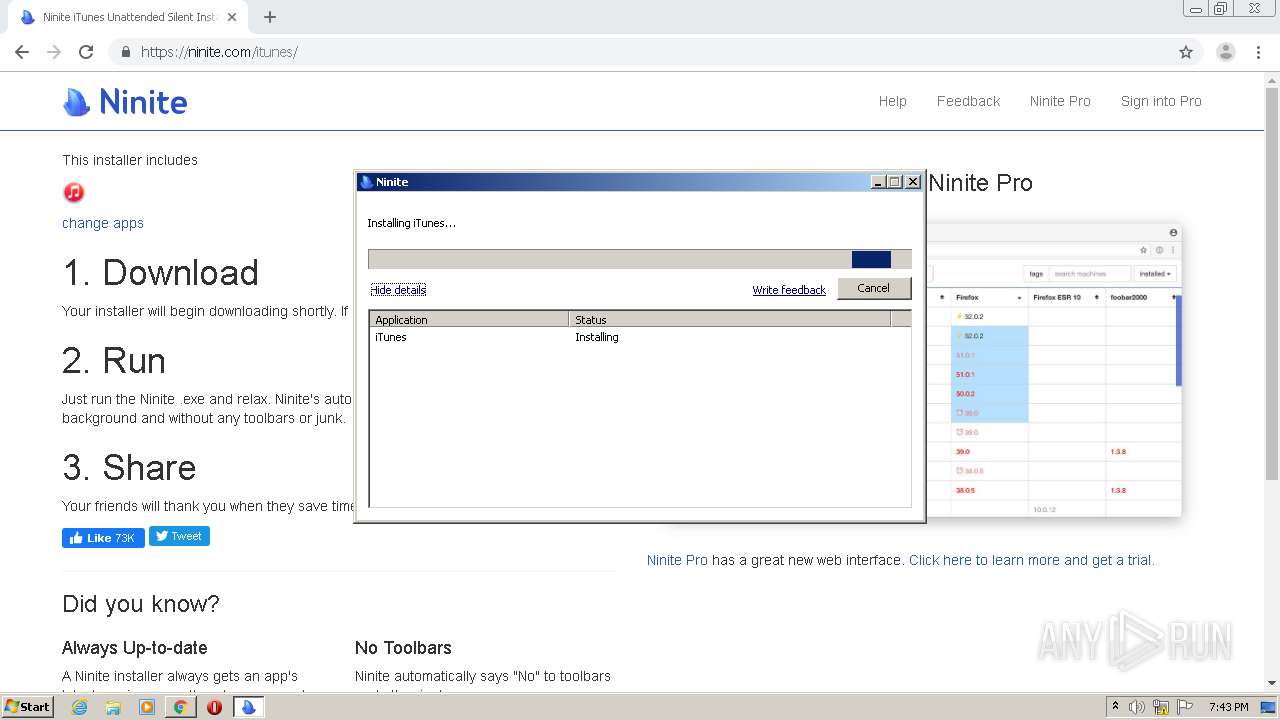Click the Ninite Pro interface screenshot
The image size is (1280, 720).
[1054, 370]
